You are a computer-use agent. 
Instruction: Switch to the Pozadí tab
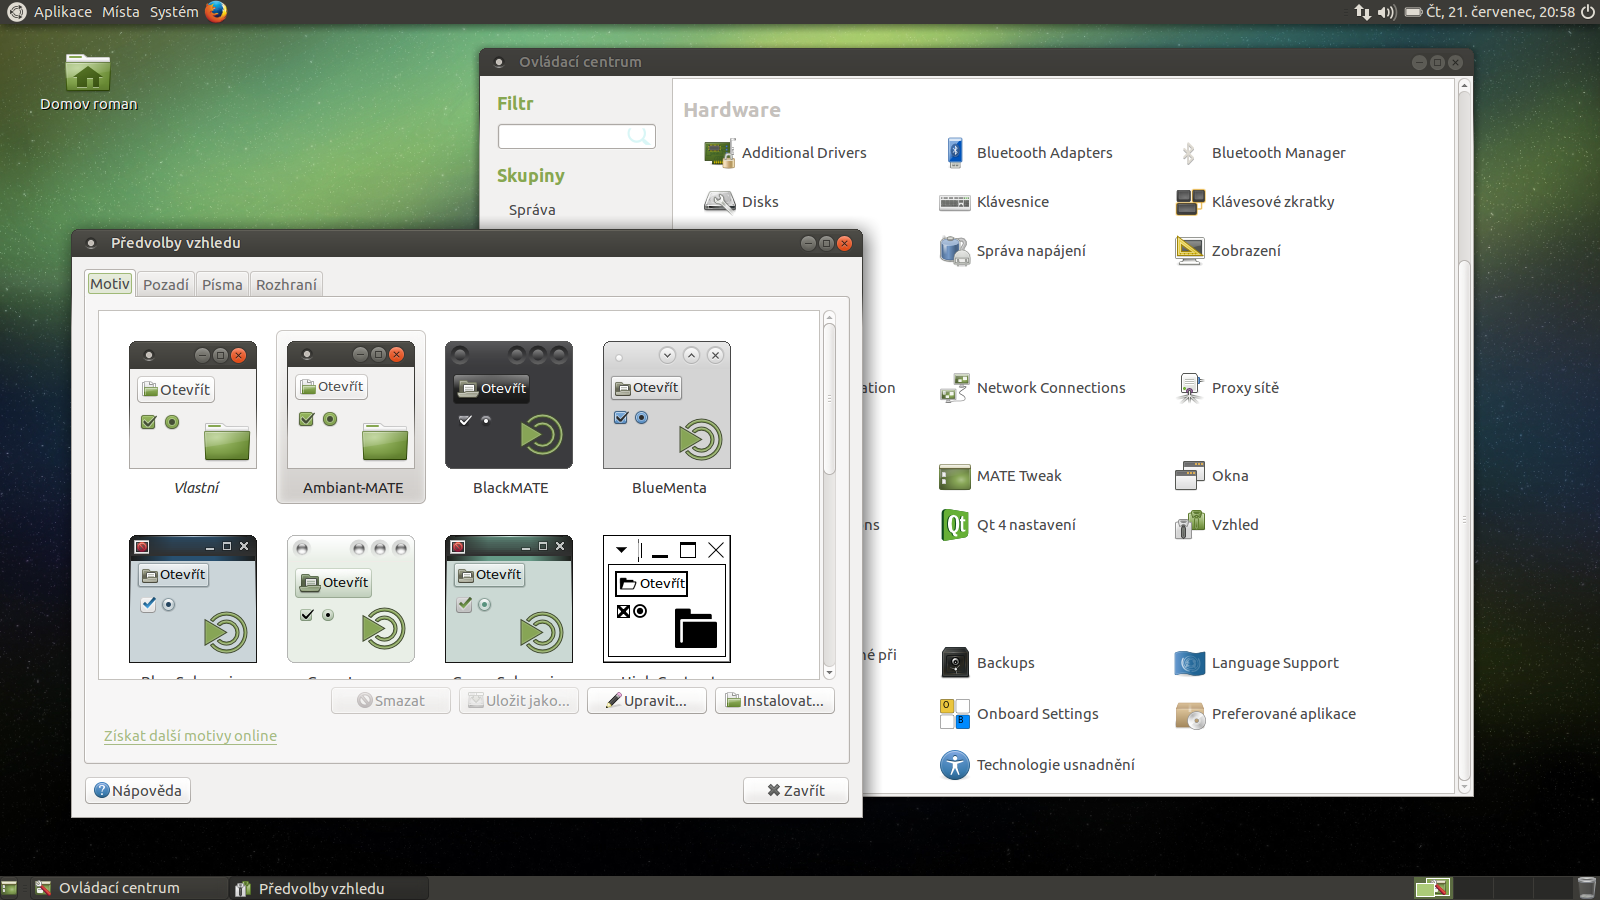point(165,284)
